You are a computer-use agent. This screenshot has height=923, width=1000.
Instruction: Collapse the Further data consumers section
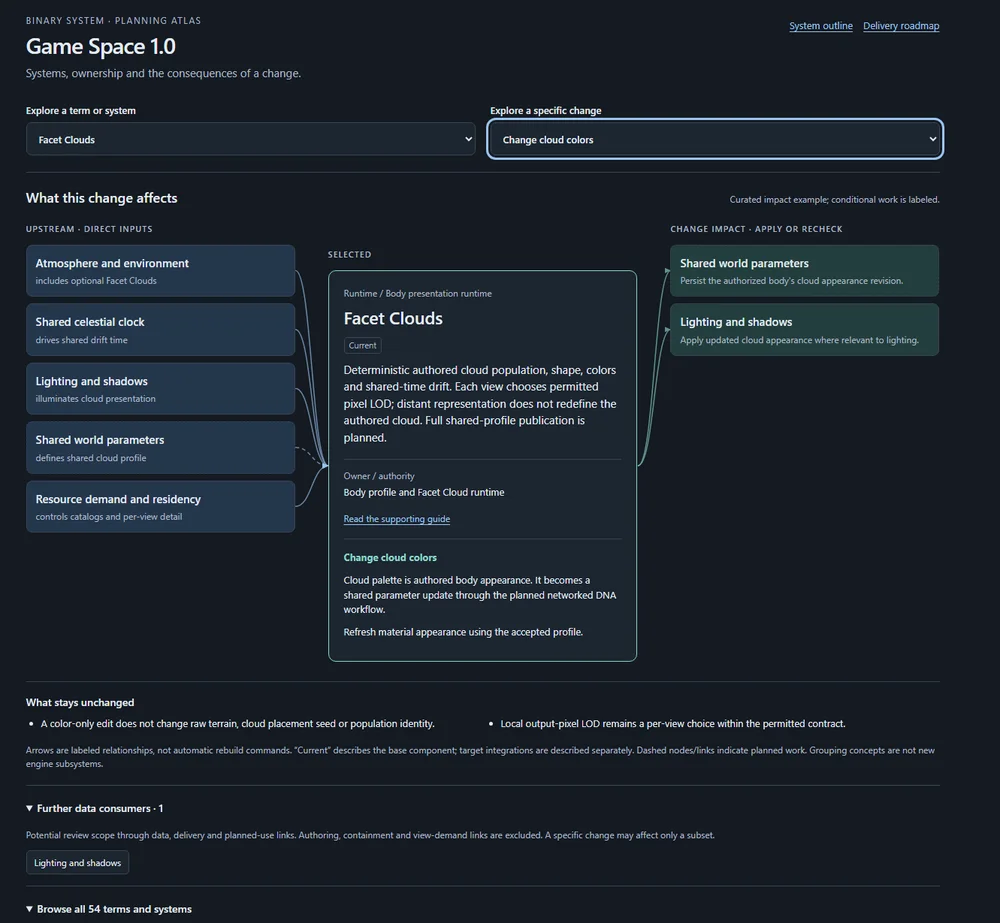pos(94,808)
